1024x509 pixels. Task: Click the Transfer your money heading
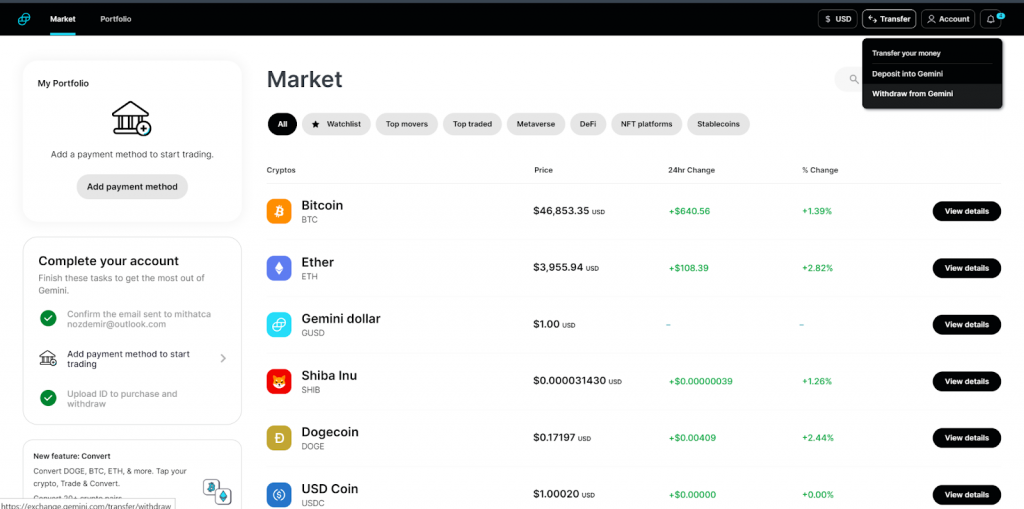pos(906,53)
